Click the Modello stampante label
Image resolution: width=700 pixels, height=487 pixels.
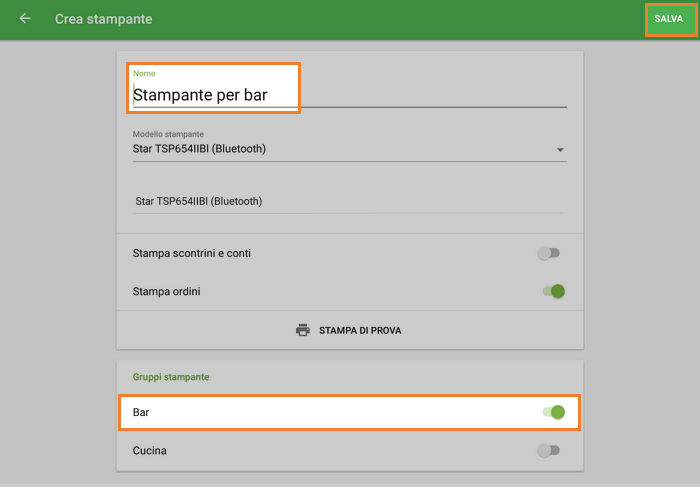point(168,134)
